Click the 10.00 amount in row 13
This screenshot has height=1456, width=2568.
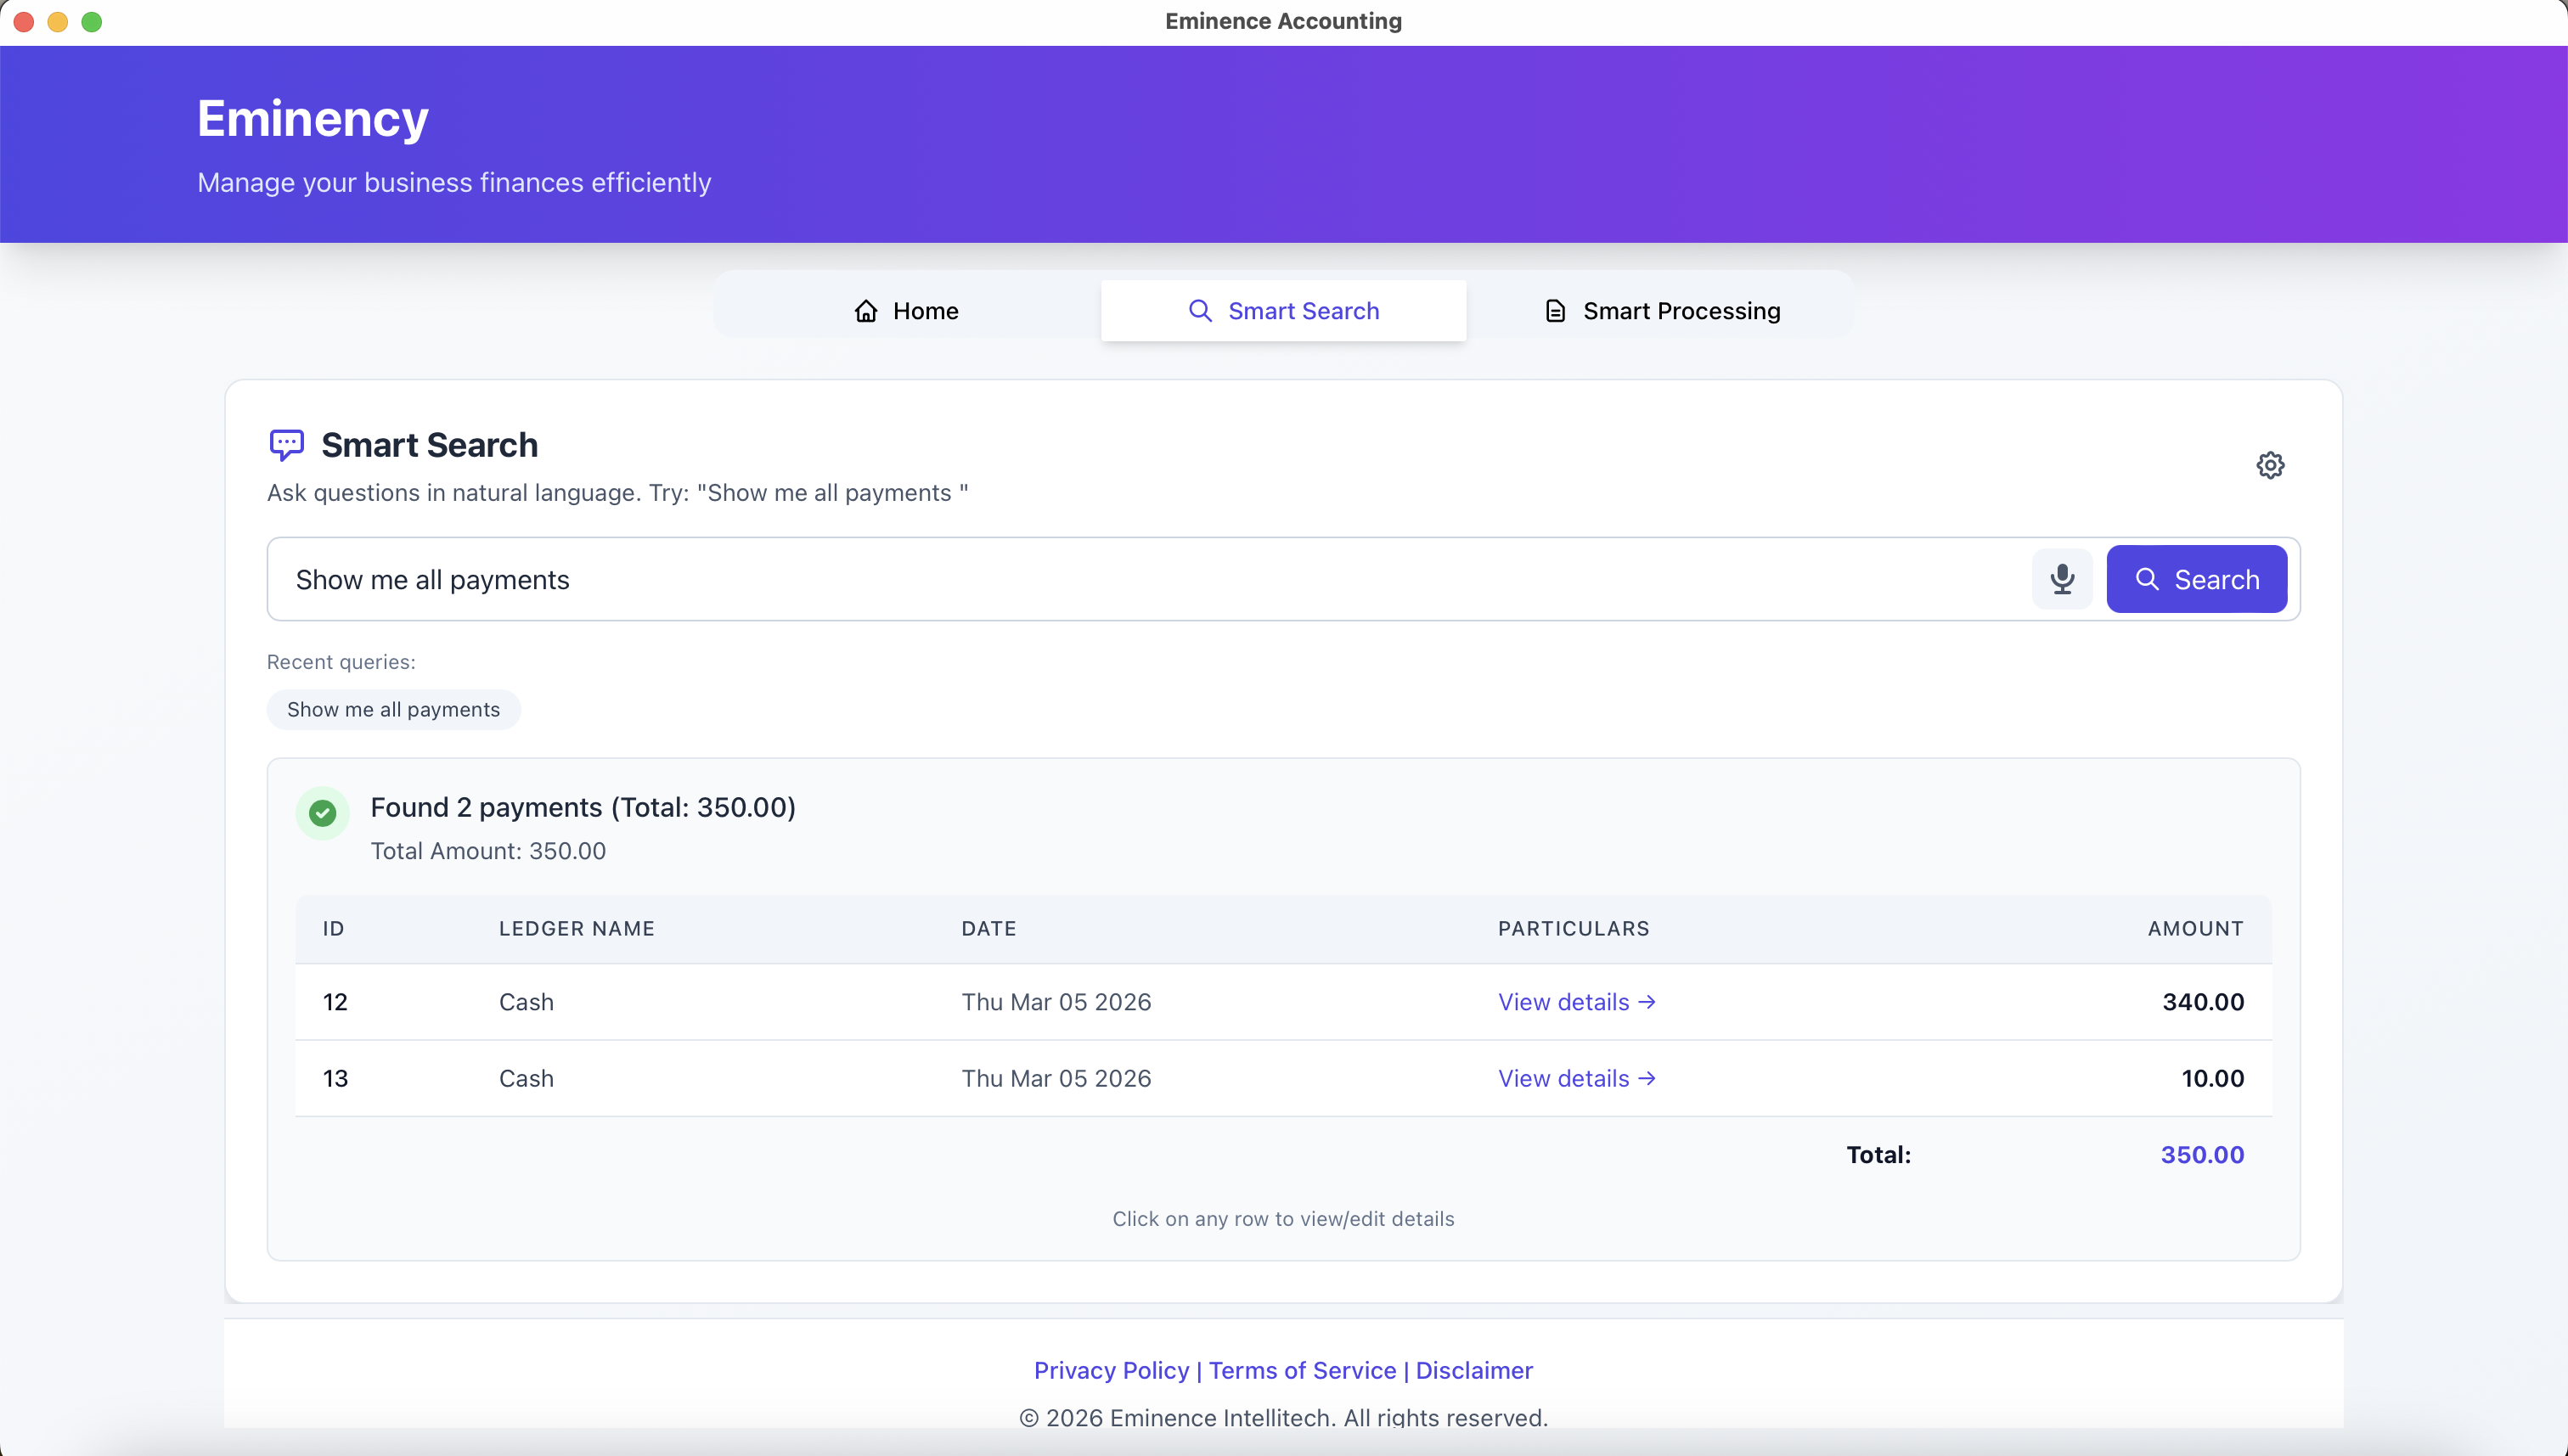pos(2212,1078)
